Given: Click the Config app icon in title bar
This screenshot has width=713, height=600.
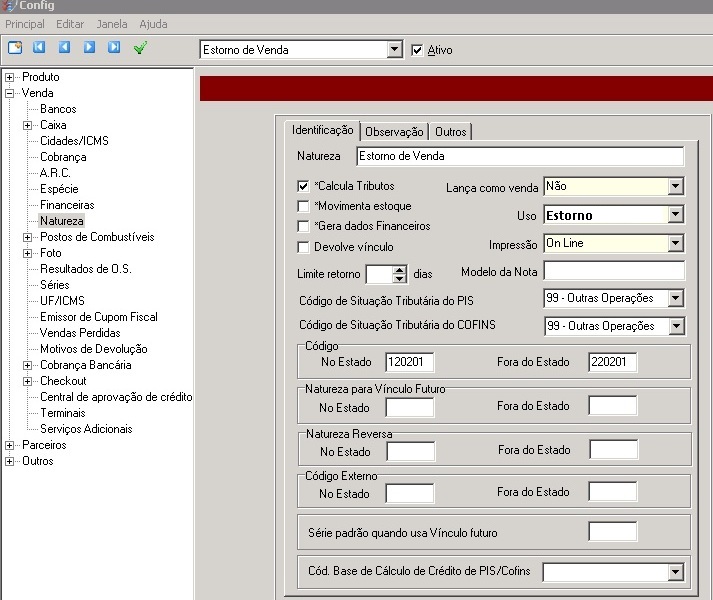Looking at the screenshot, I should pyautogui.click(x=9, y=5).
